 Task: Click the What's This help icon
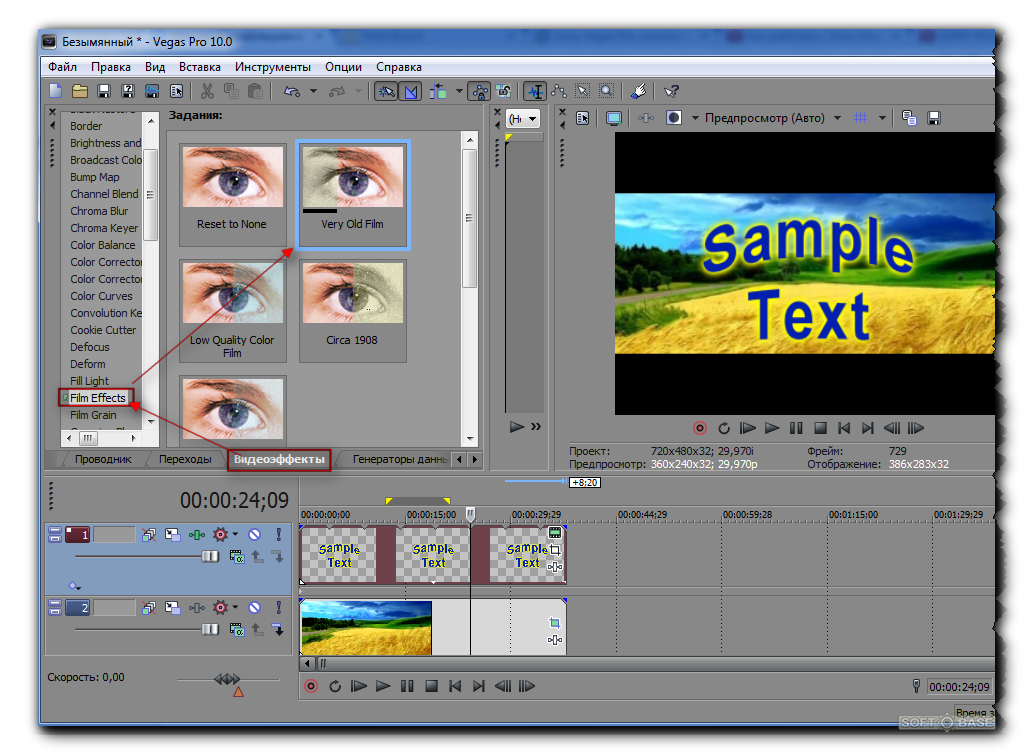[x=671, y=91]
